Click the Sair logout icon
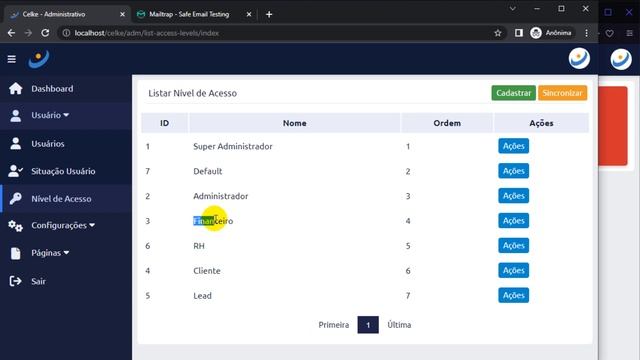This screenshot has width=640, height=360. [16, 281]
